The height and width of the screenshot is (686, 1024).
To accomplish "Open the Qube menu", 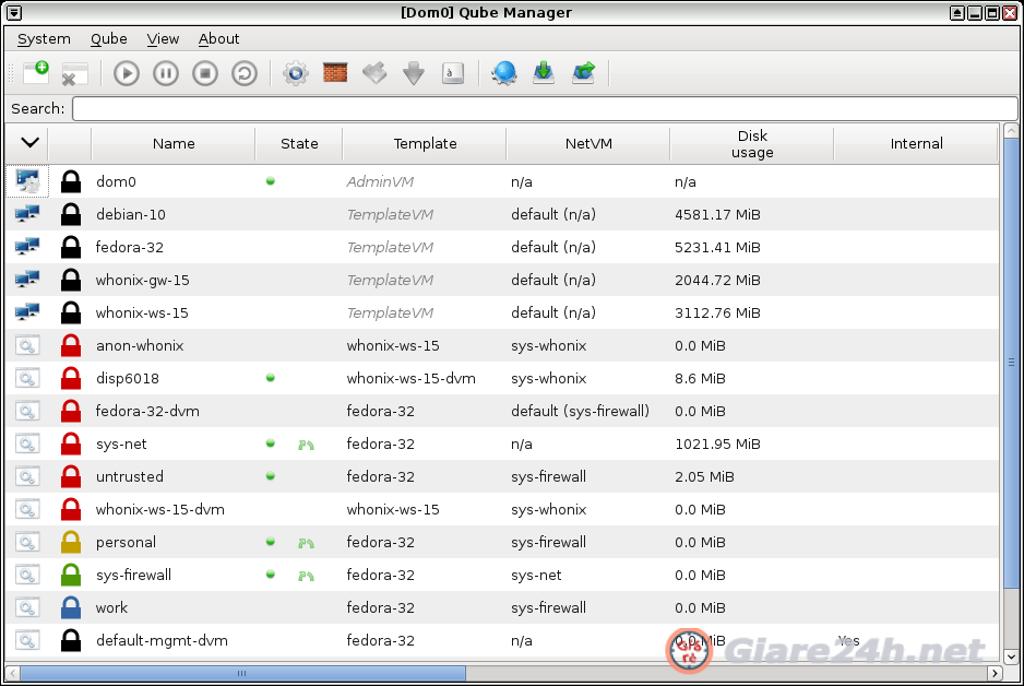I will point(108,39).
